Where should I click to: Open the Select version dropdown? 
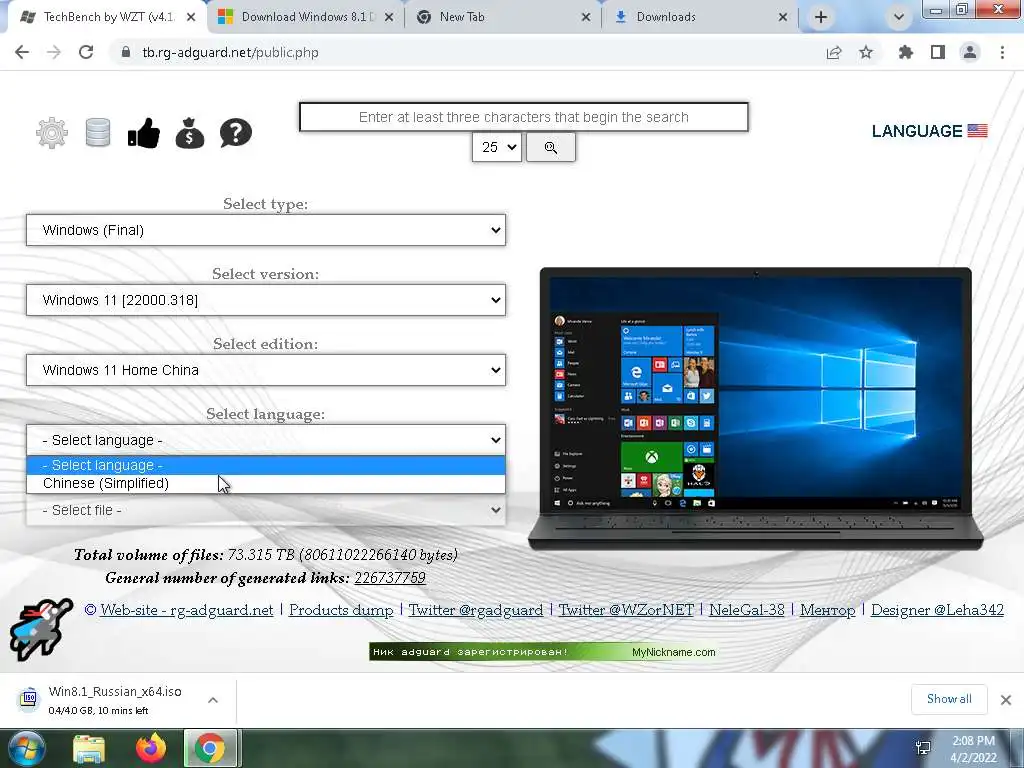[266, 300]
